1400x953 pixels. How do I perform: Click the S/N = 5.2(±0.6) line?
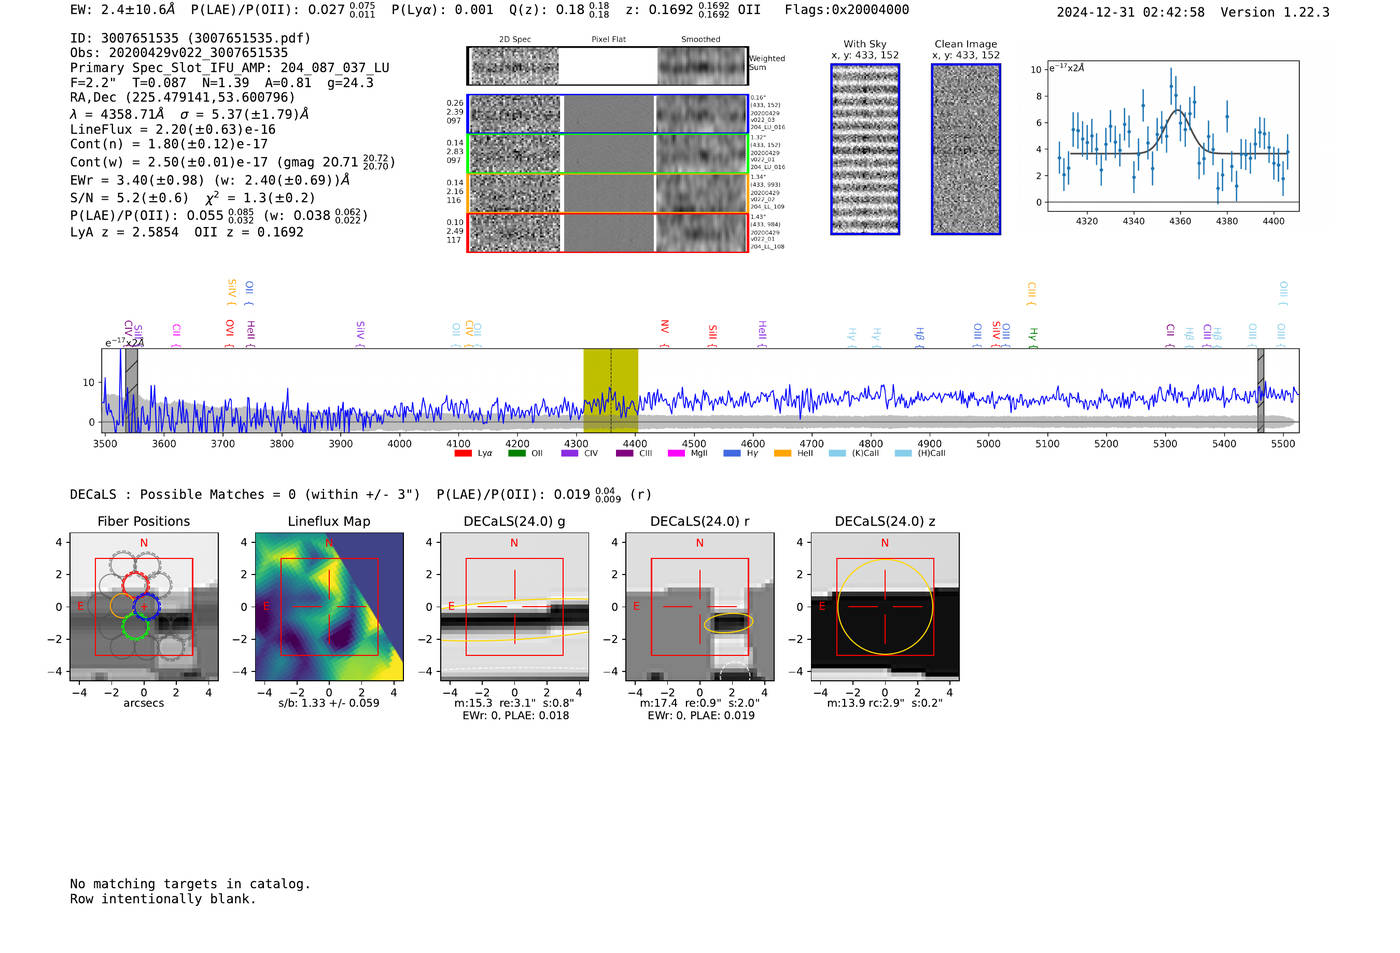point(193,197)
